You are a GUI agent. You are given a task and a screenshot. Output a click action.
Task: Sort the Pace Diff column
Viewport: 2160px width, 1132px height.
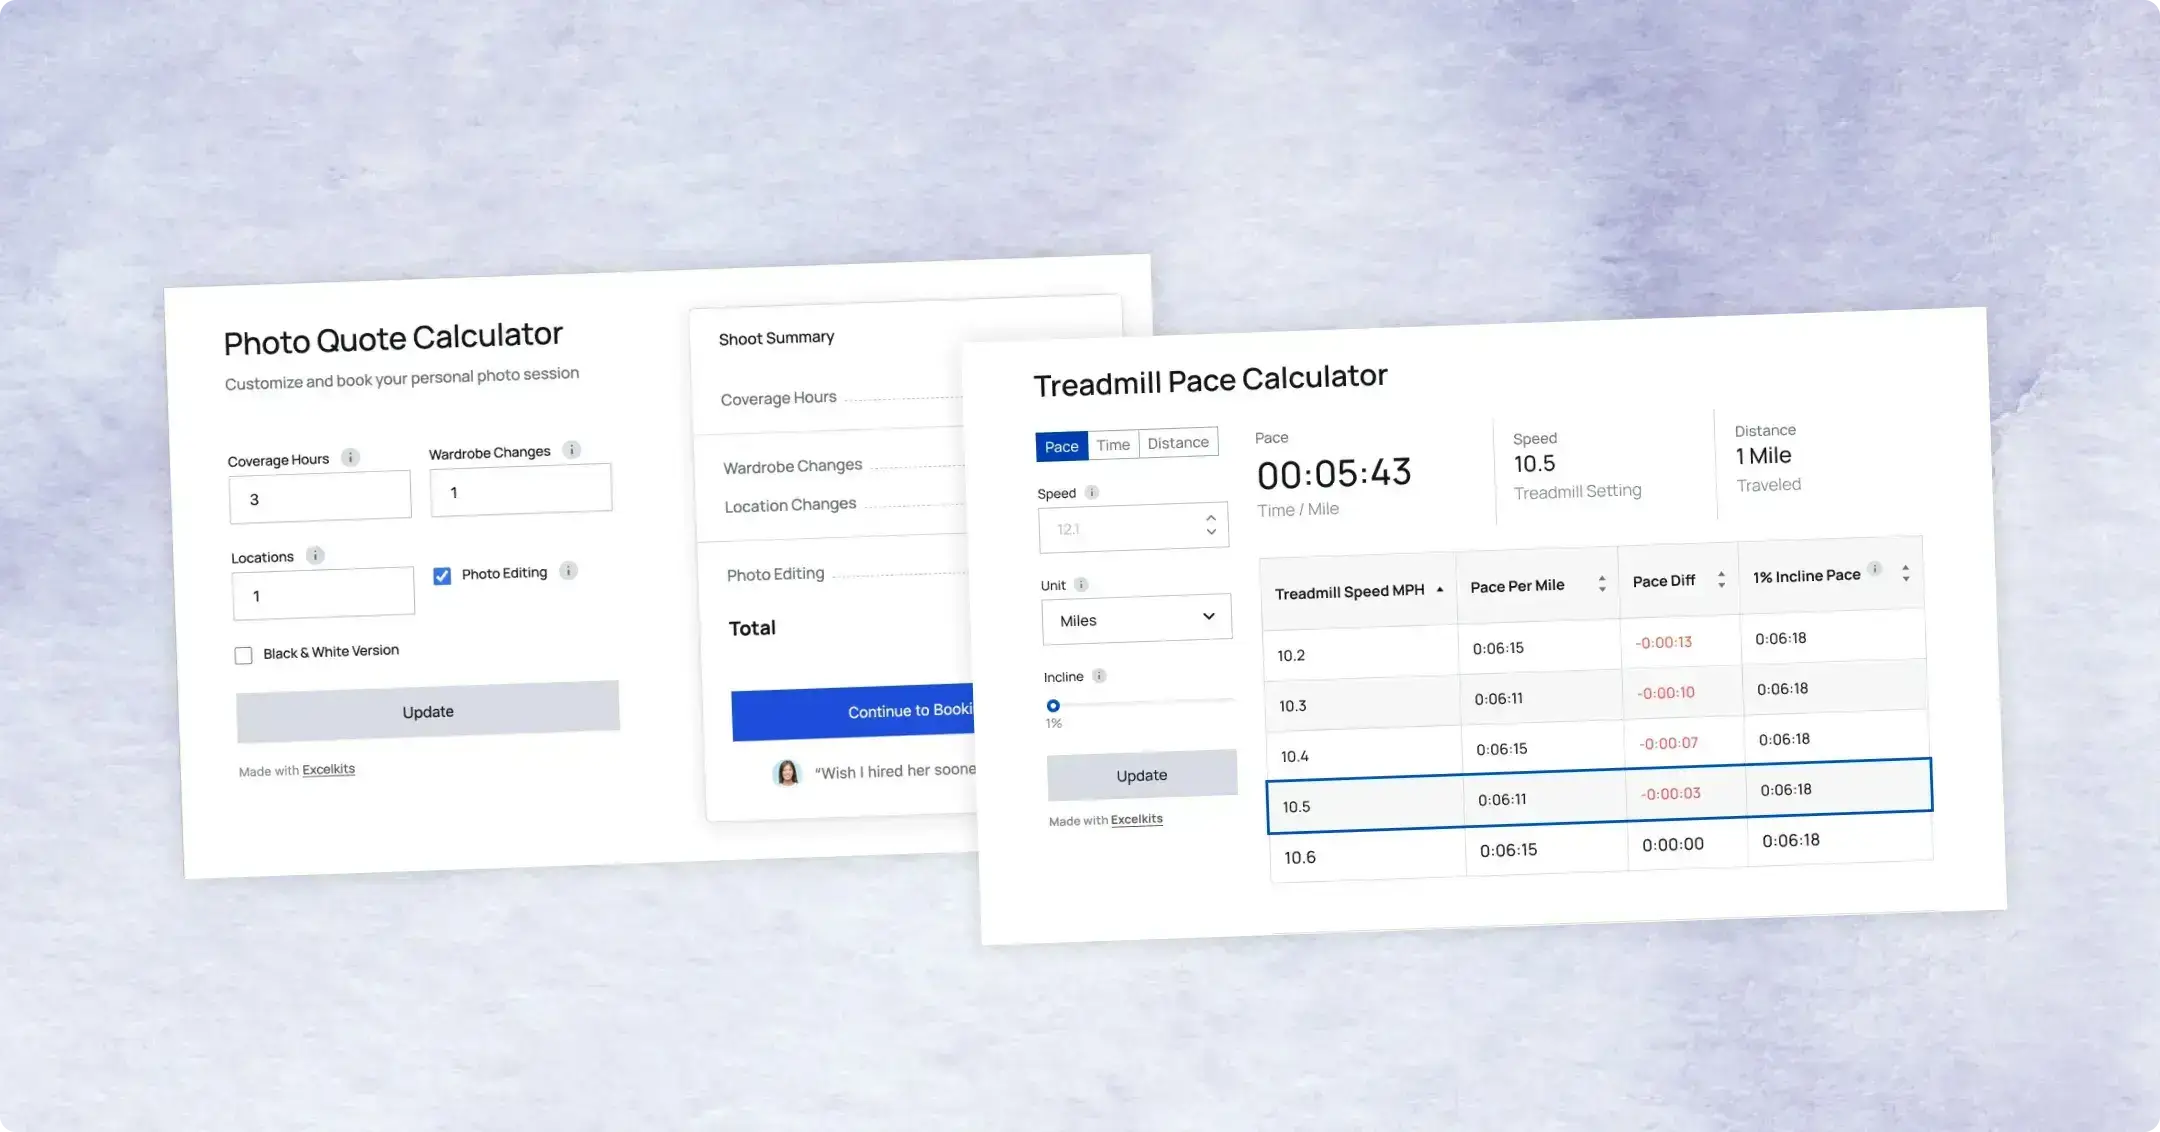(1721, 578)
